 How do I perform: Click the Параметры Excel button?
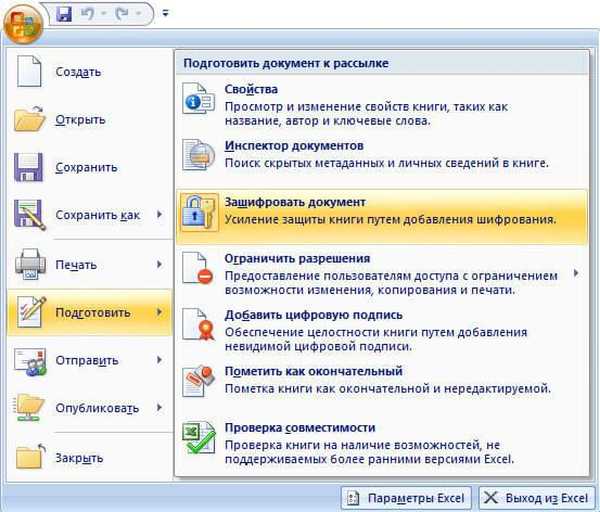(406, 498)
